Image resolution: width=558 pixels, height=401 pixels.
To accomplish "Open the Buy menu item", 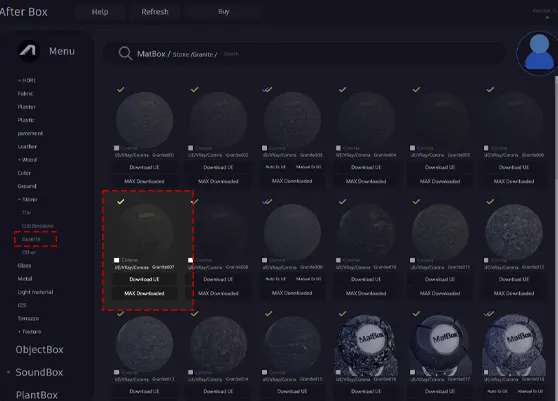I will pos(223,12).
